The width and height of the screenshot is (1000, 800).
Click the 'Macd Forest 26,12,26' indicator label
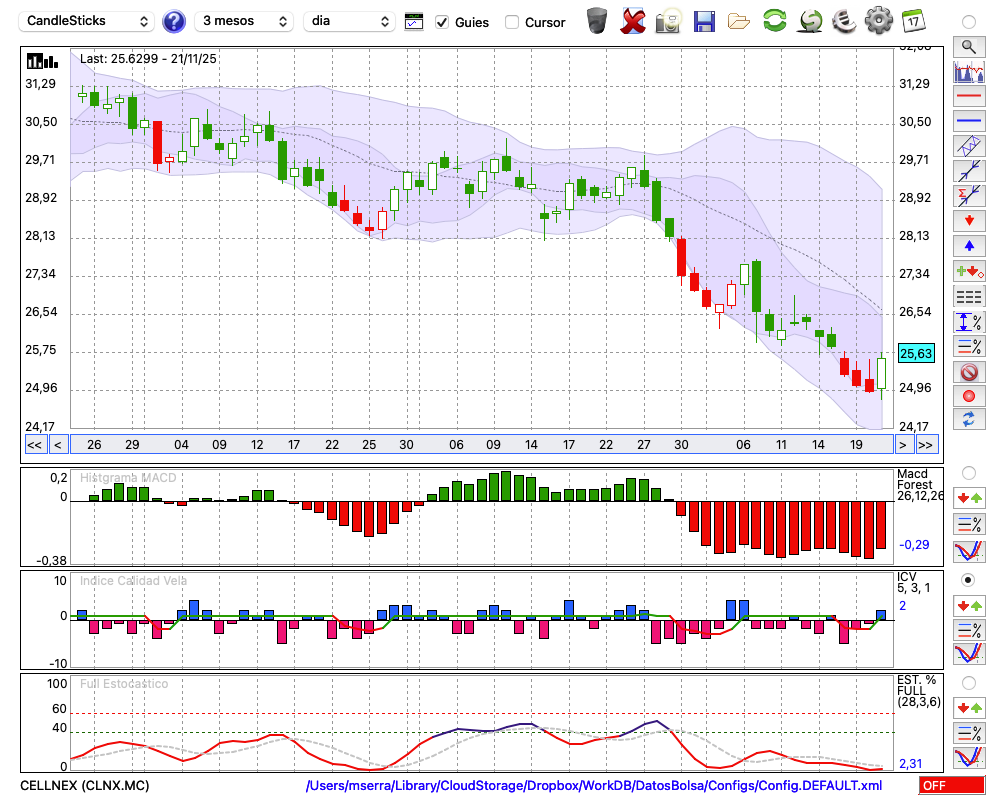pos(919,485)
